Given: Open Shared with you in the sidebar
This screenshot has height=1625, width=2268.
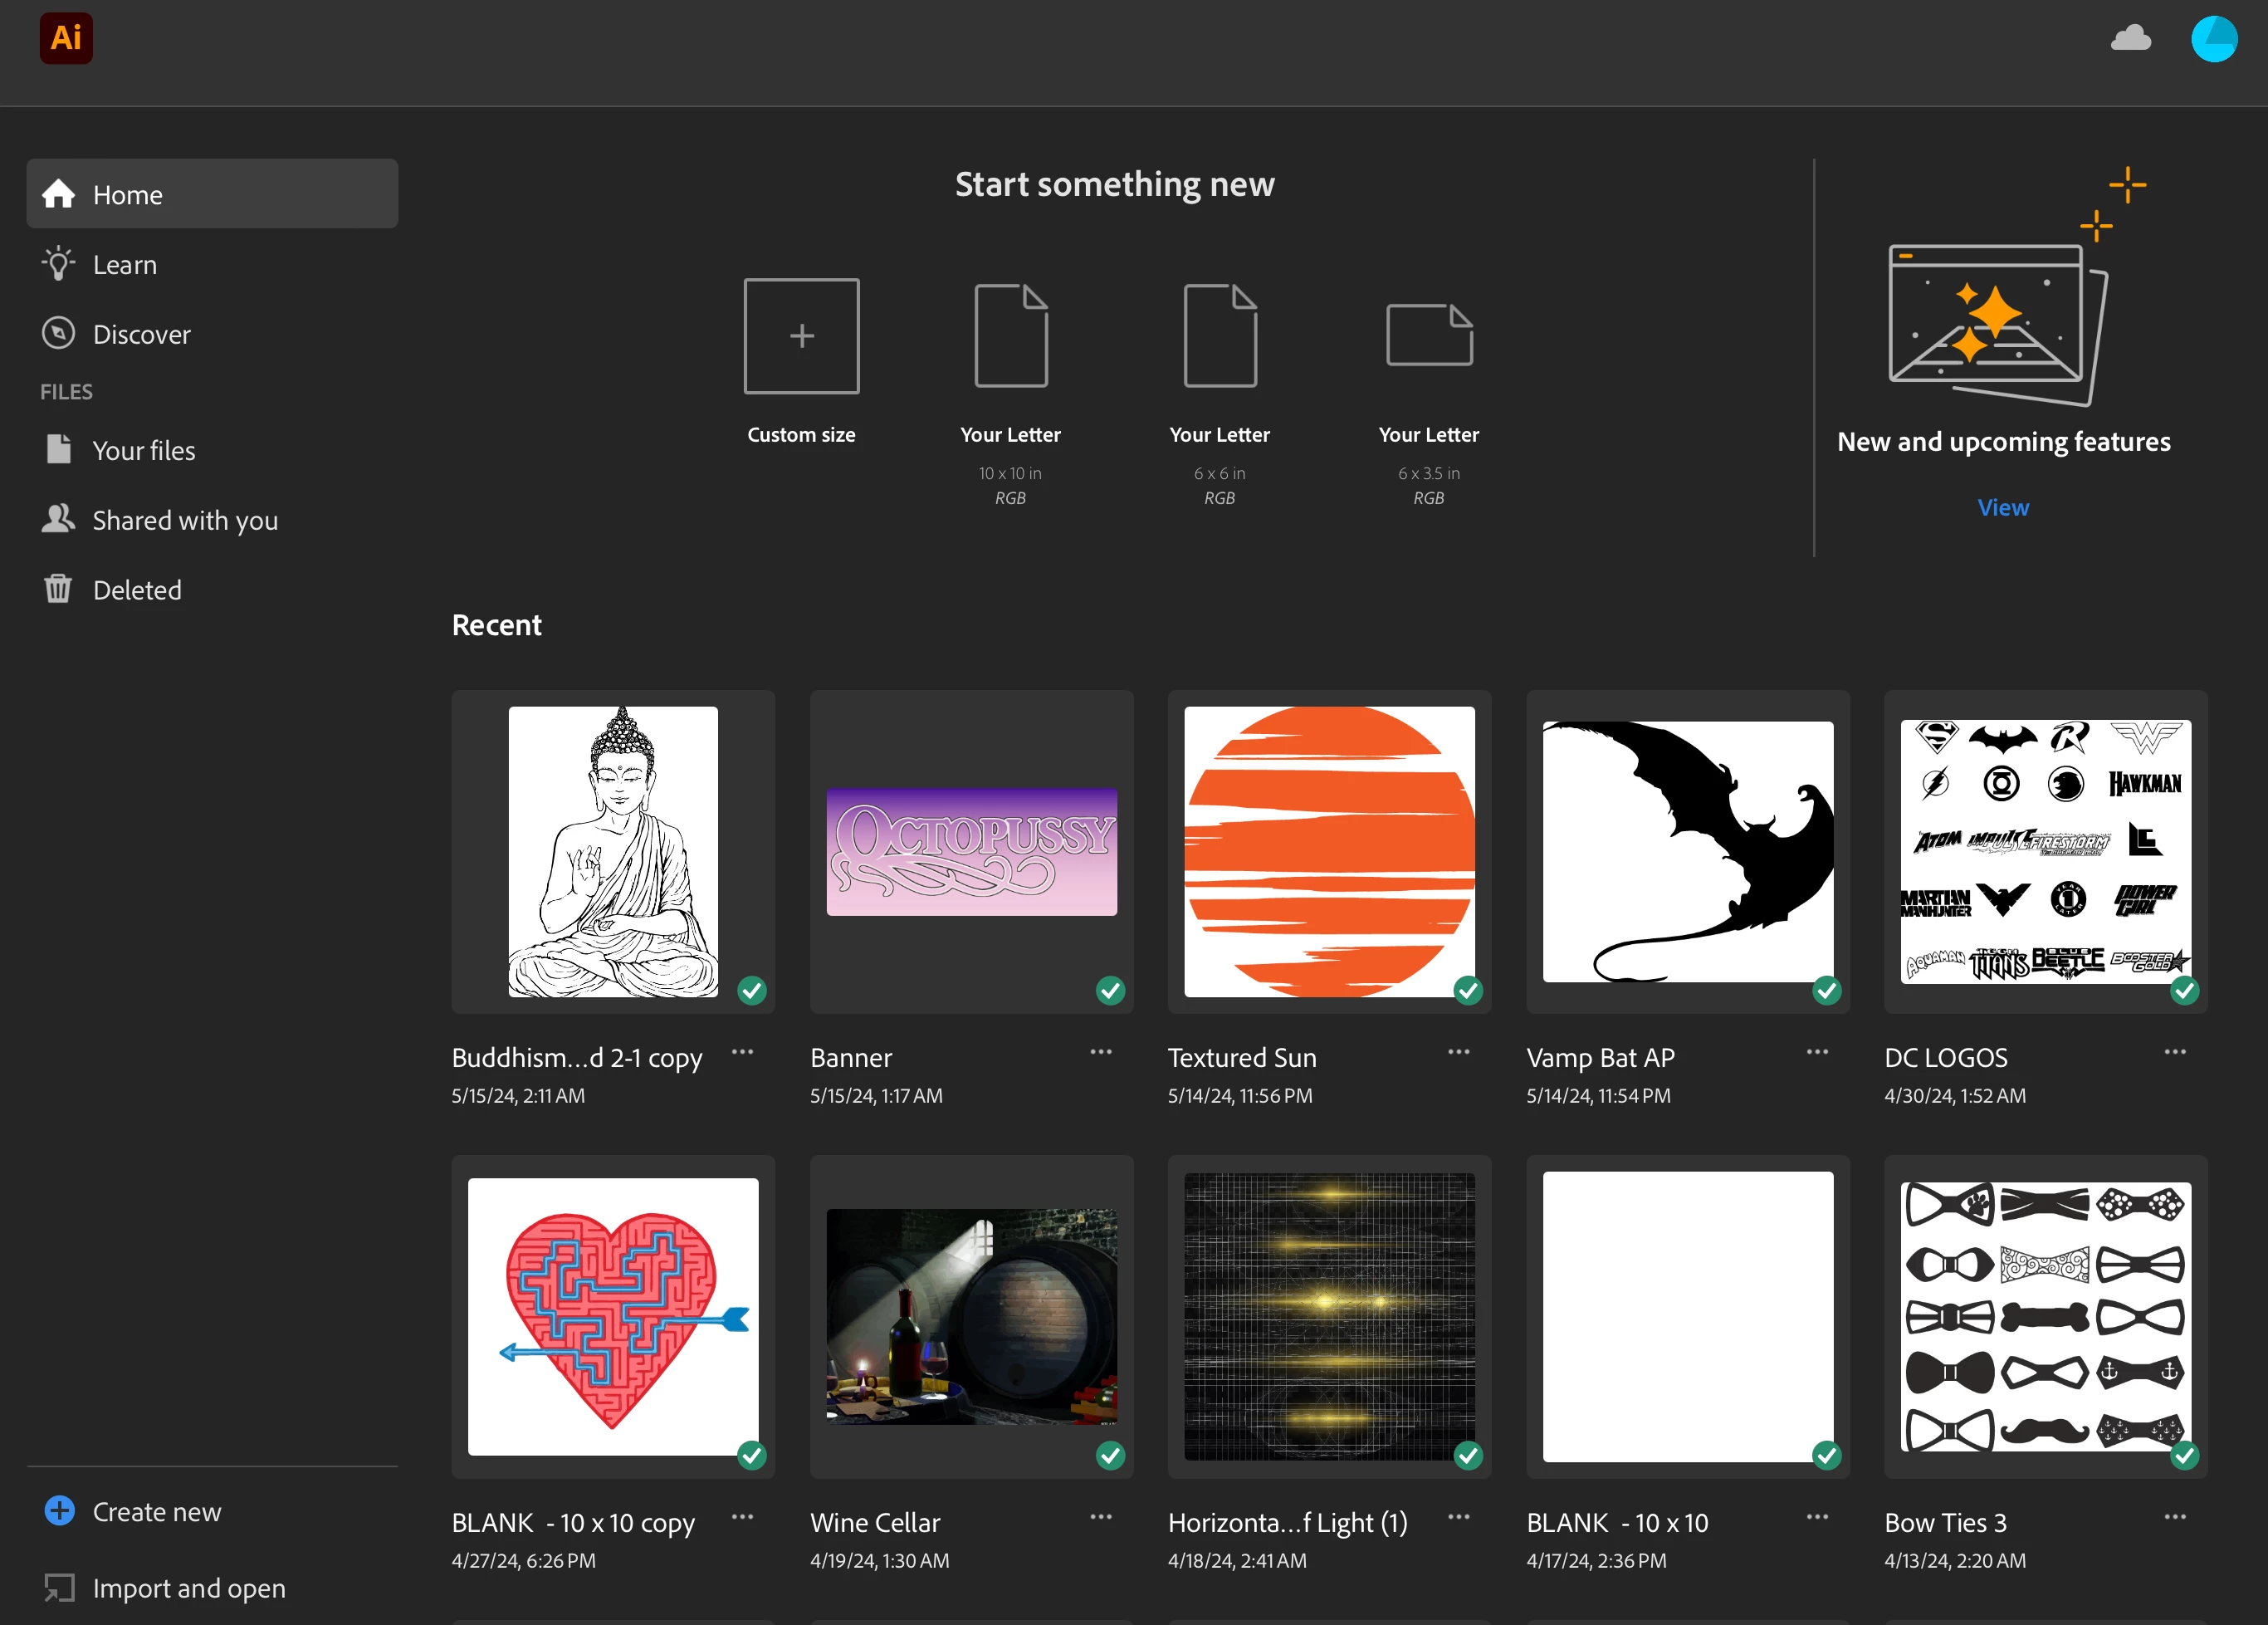Looking at the screenshot, I should click(x=184, y=520).
